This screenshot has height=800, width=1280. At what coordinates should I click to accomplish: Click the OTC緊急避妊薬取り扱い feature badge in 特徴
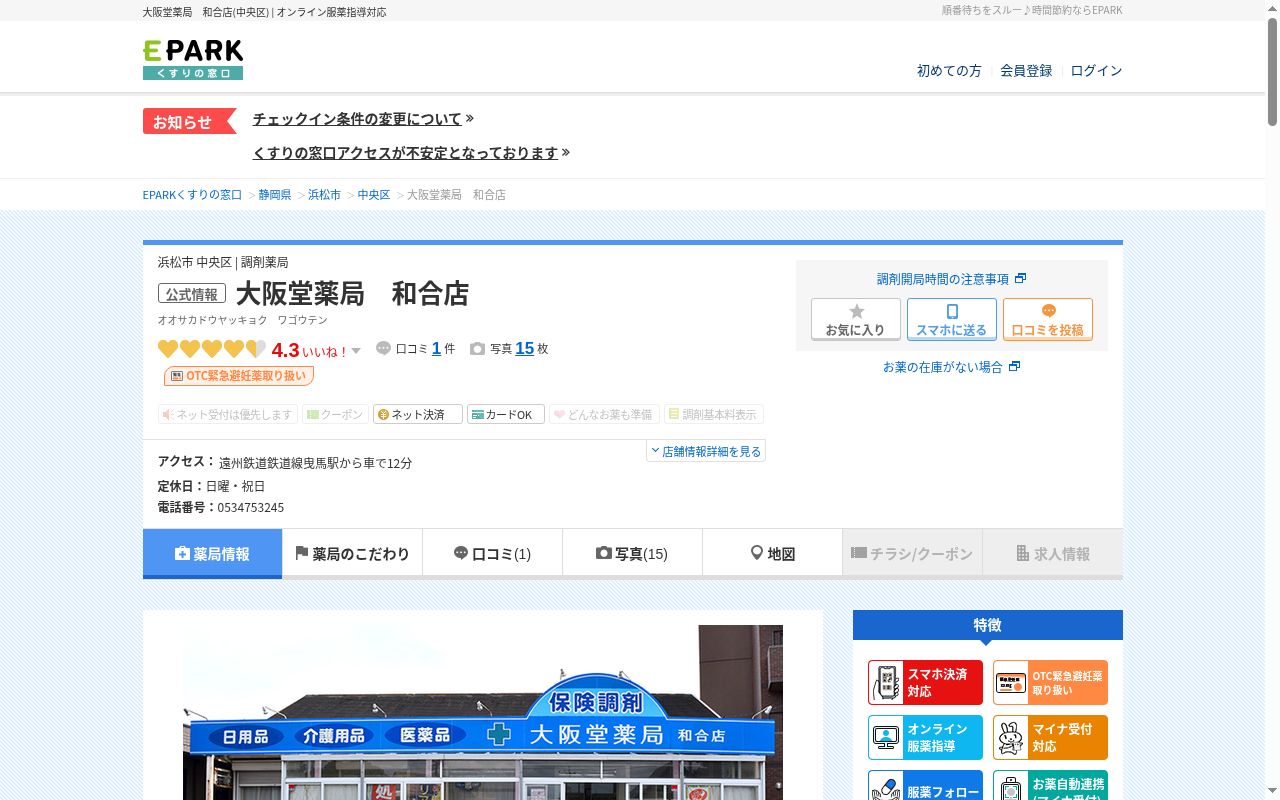[x=1050, y=683]
